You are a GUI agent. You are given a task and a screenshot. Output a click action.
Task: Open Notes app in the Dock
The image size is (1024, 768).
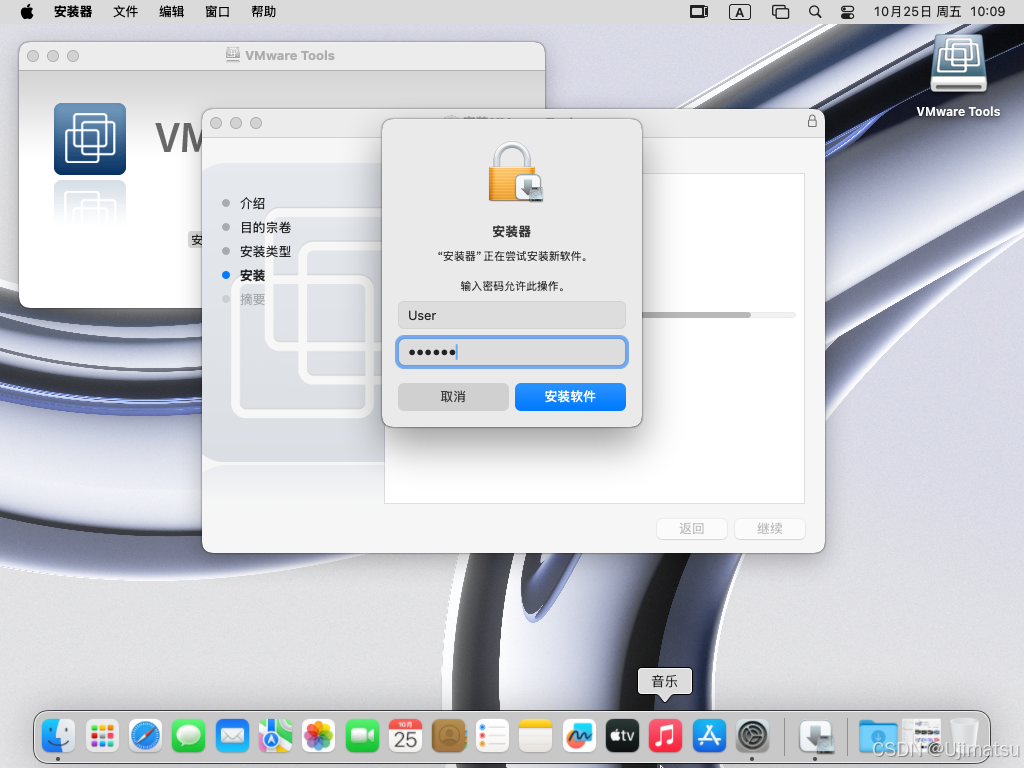click(536, 735)
